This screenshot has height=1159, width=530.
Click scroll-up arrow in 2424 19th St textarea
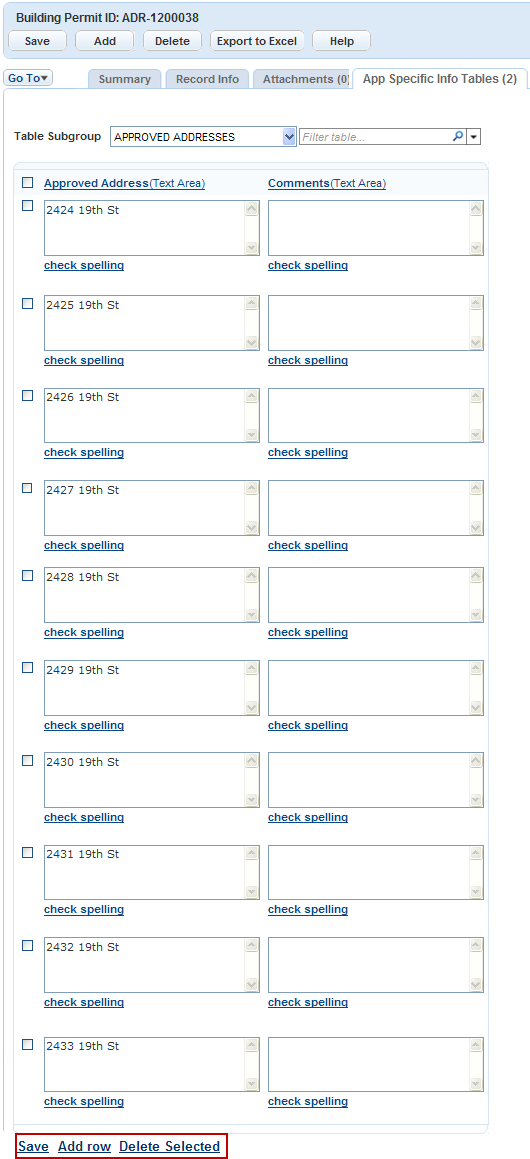pyautogui.click(x=251, y=209)
